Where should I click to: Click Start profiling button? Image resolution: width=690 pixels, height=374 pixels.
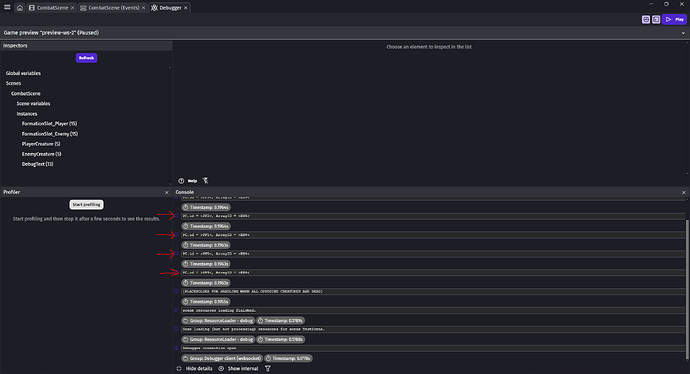(86, 205)
